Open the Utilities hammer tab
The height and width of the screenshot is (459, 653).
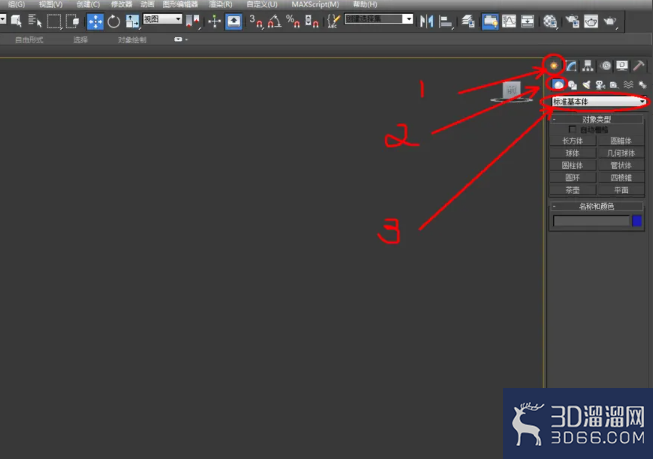[639, 65]
